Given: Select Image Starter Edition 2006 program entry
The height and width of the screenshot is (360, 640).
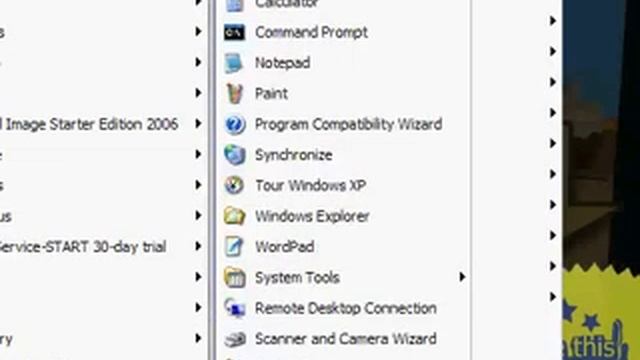Looking at the screenshot, I should coord(102,124).
